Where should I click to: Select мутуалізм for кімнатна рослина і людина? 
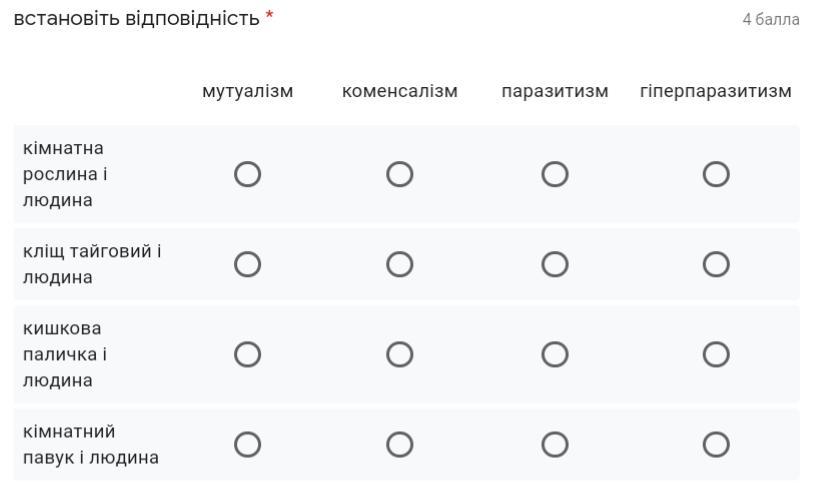pos(247,174)
